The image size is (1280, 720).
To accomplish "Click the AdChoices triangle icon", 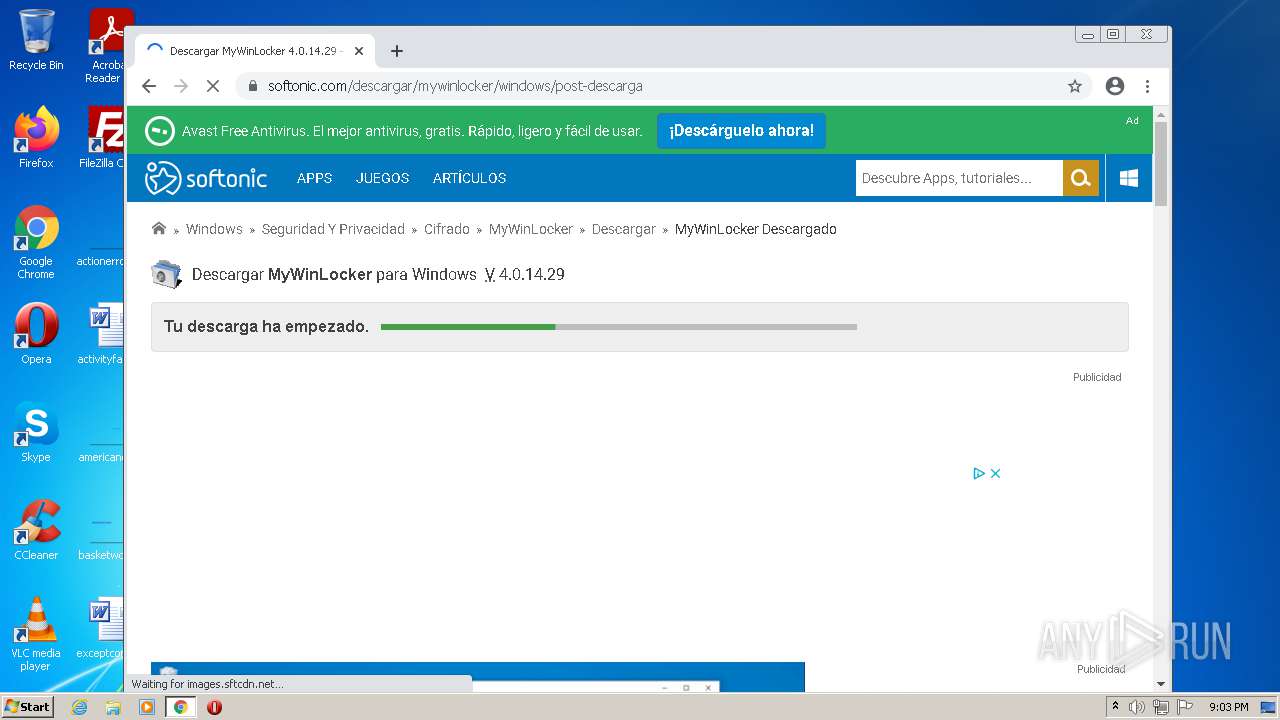I will tap(979, 473).
